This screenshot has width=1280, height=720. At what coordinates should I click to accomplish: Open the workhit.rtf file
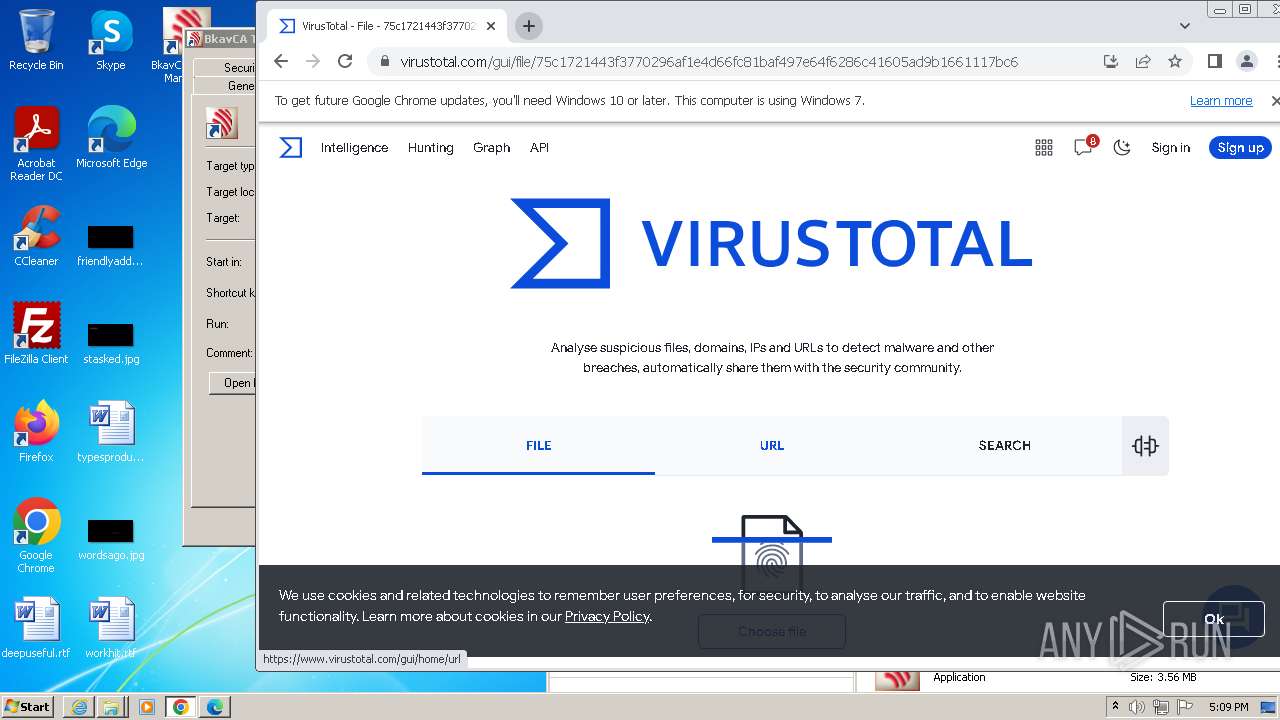[x=111, y=628]
